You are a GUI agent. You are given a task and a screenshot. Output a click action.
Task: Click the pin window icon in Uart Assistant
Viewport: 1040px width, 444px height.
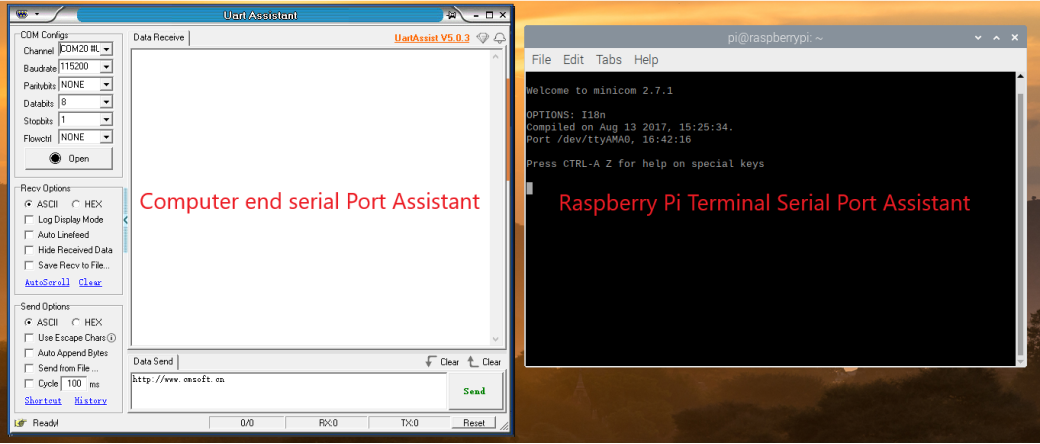tap(453, 15)
